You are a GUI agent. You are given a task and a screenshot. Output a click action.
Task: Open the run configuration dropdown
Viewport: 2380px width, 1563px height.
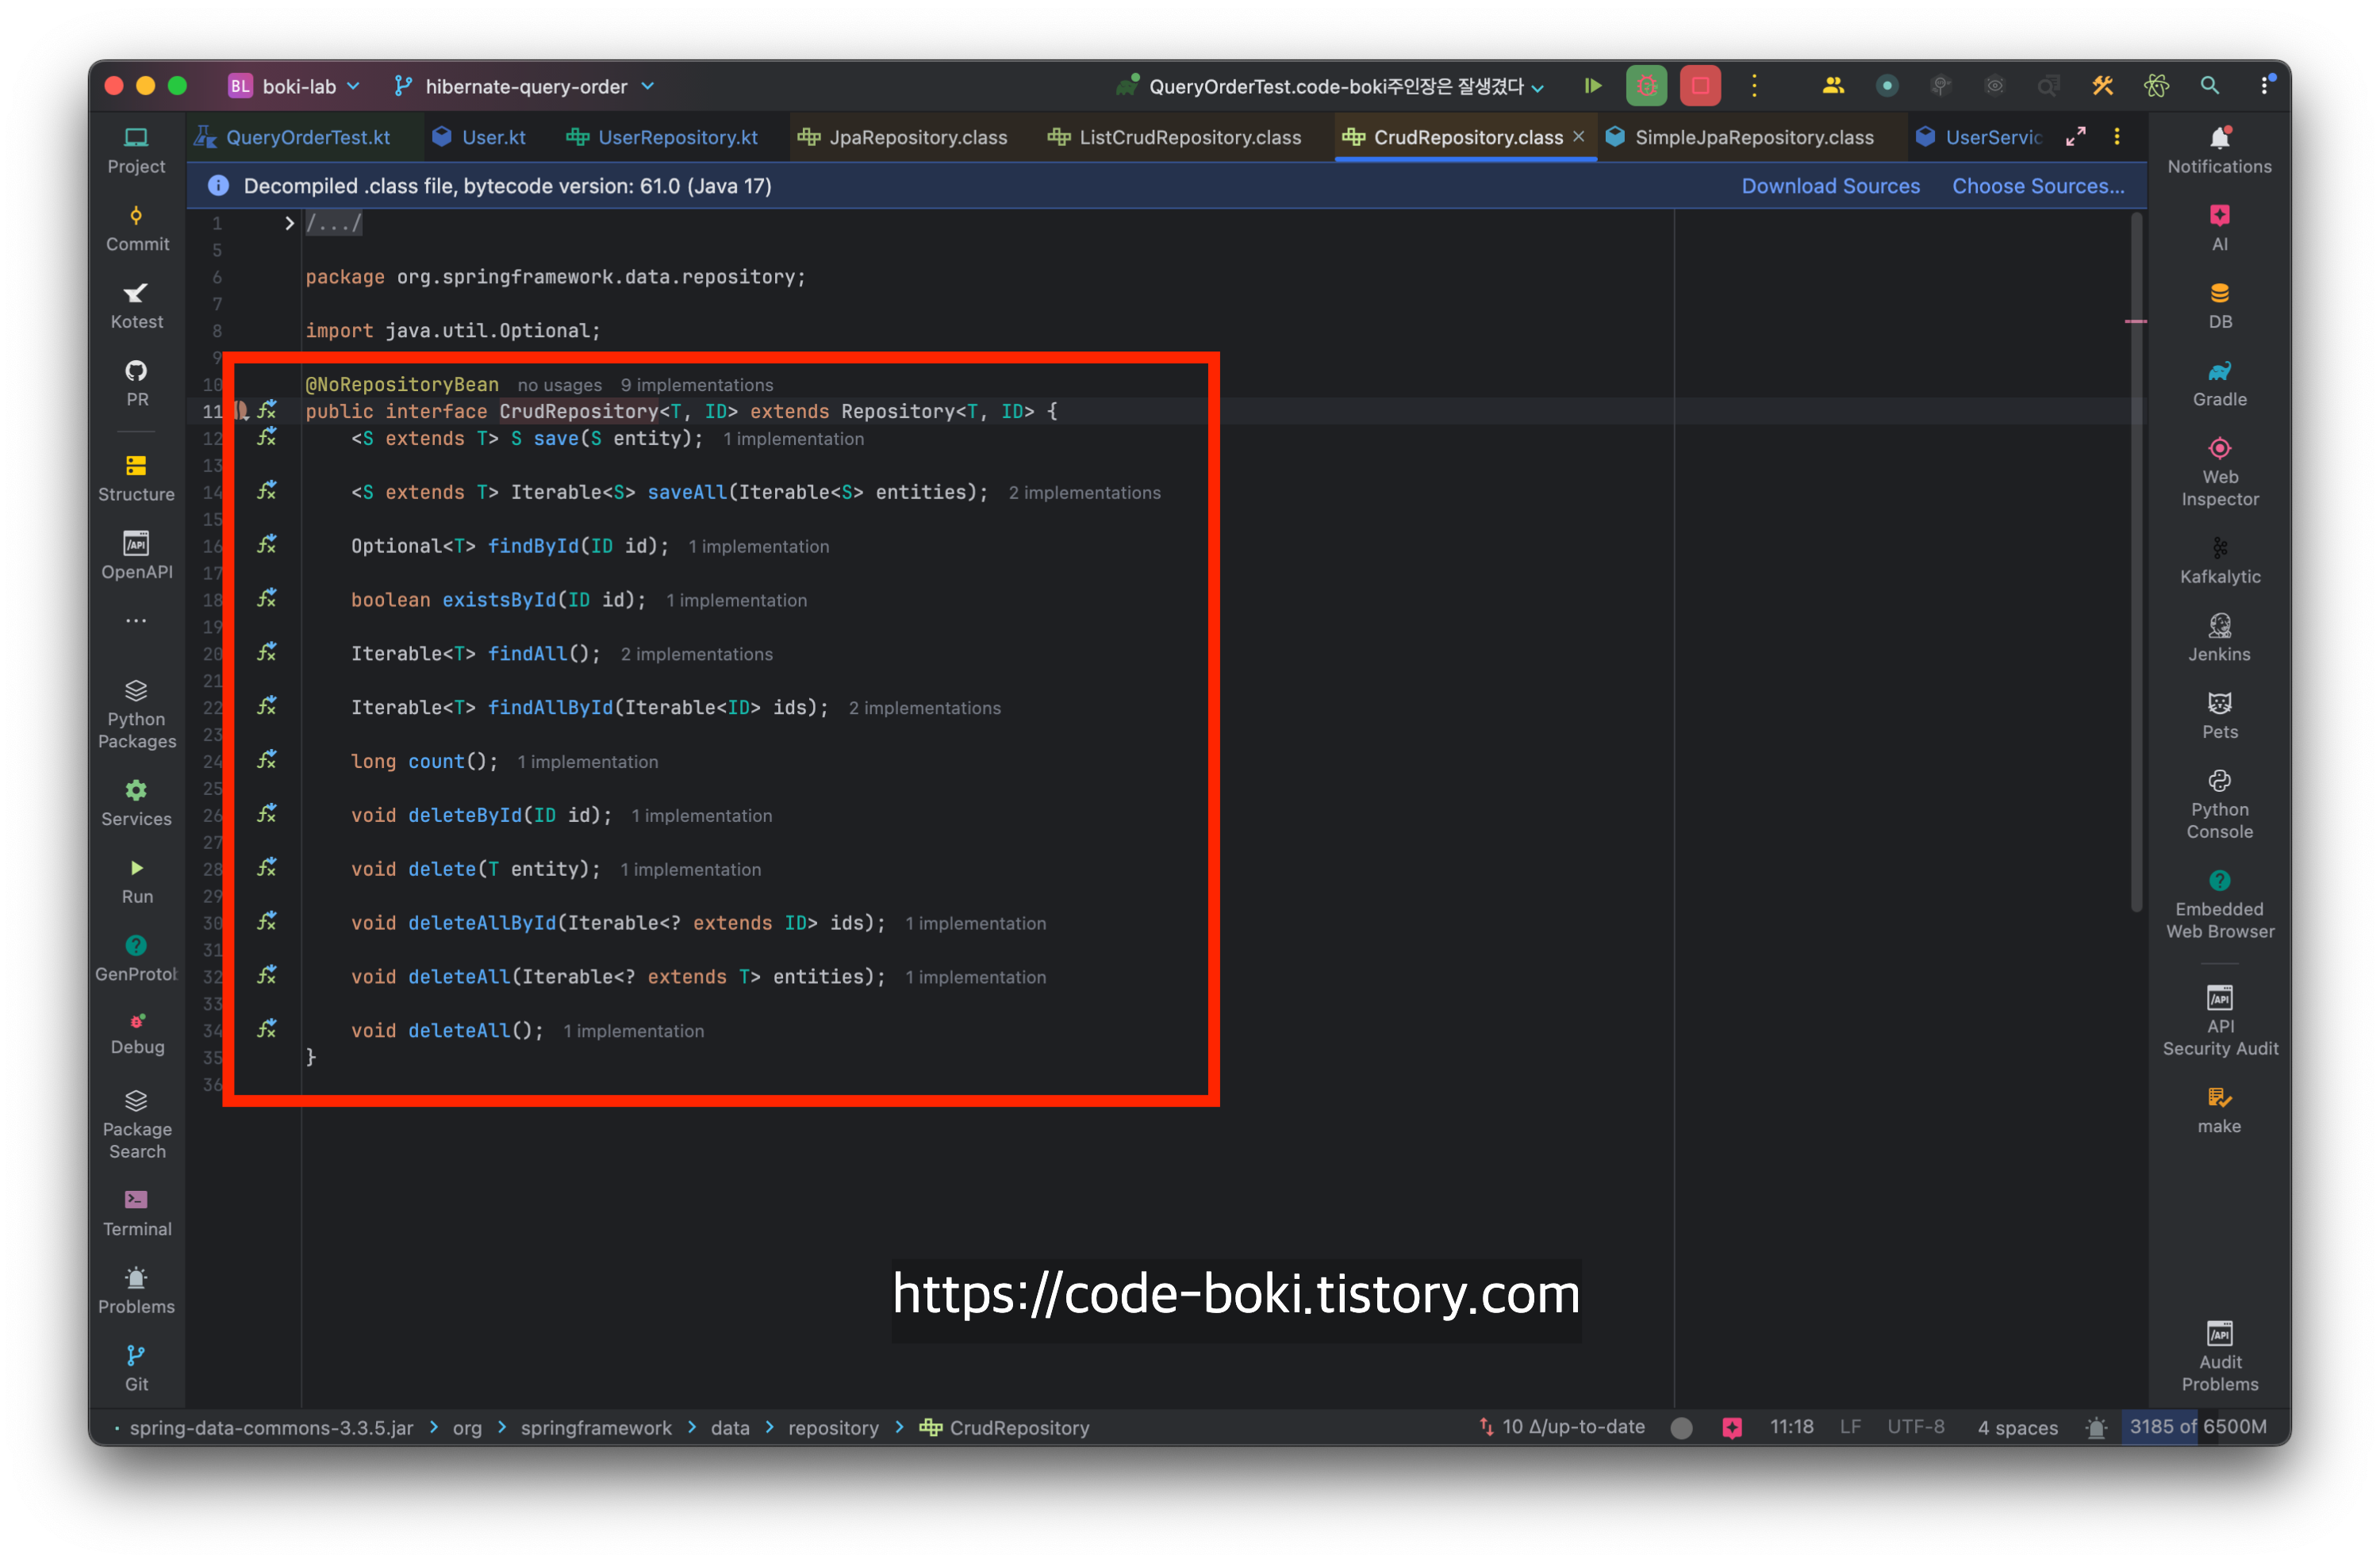coord(1335,86)
